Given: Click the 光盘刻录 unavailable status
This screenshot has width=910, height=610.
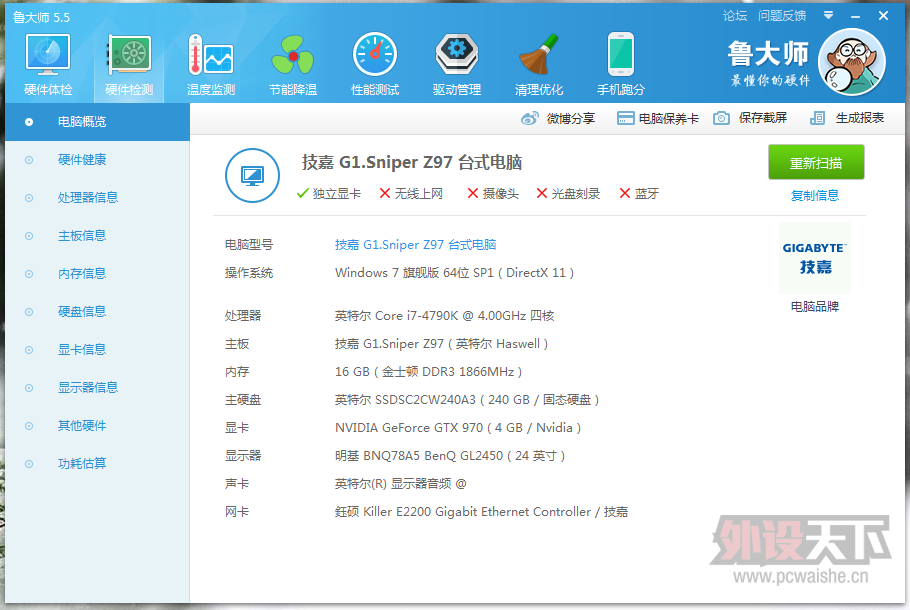Looking at the screenshot, I should point(568,194).
